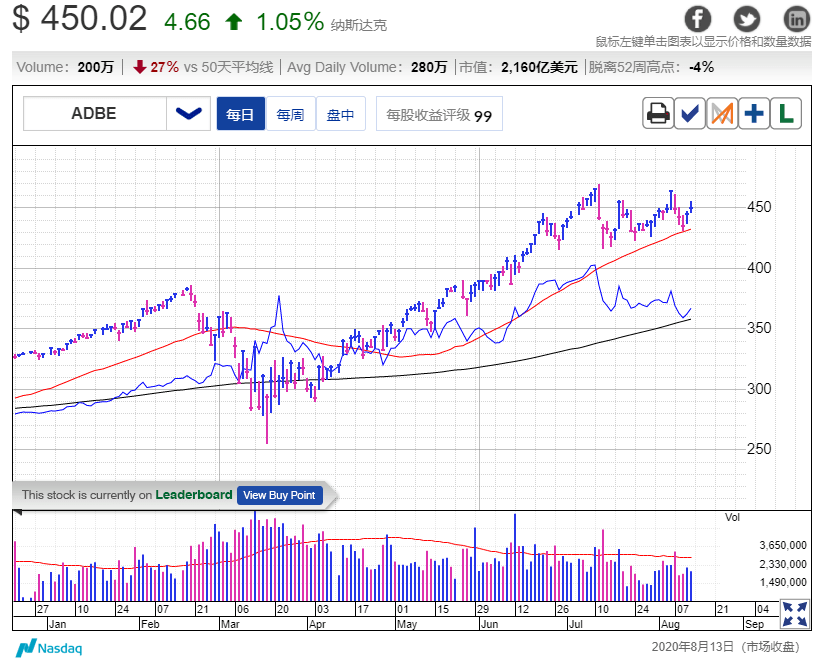Click the 250 price axis label
Image resolution: width=821 pixels, height=659 pixels.
click(759, 449)
